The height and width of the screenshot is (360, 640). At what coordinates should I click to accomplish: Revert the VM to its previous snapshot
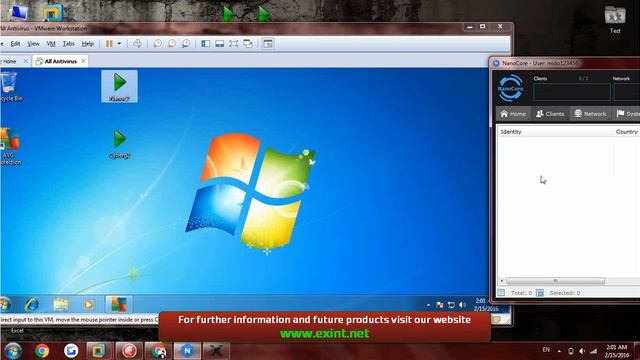[171, 44]
